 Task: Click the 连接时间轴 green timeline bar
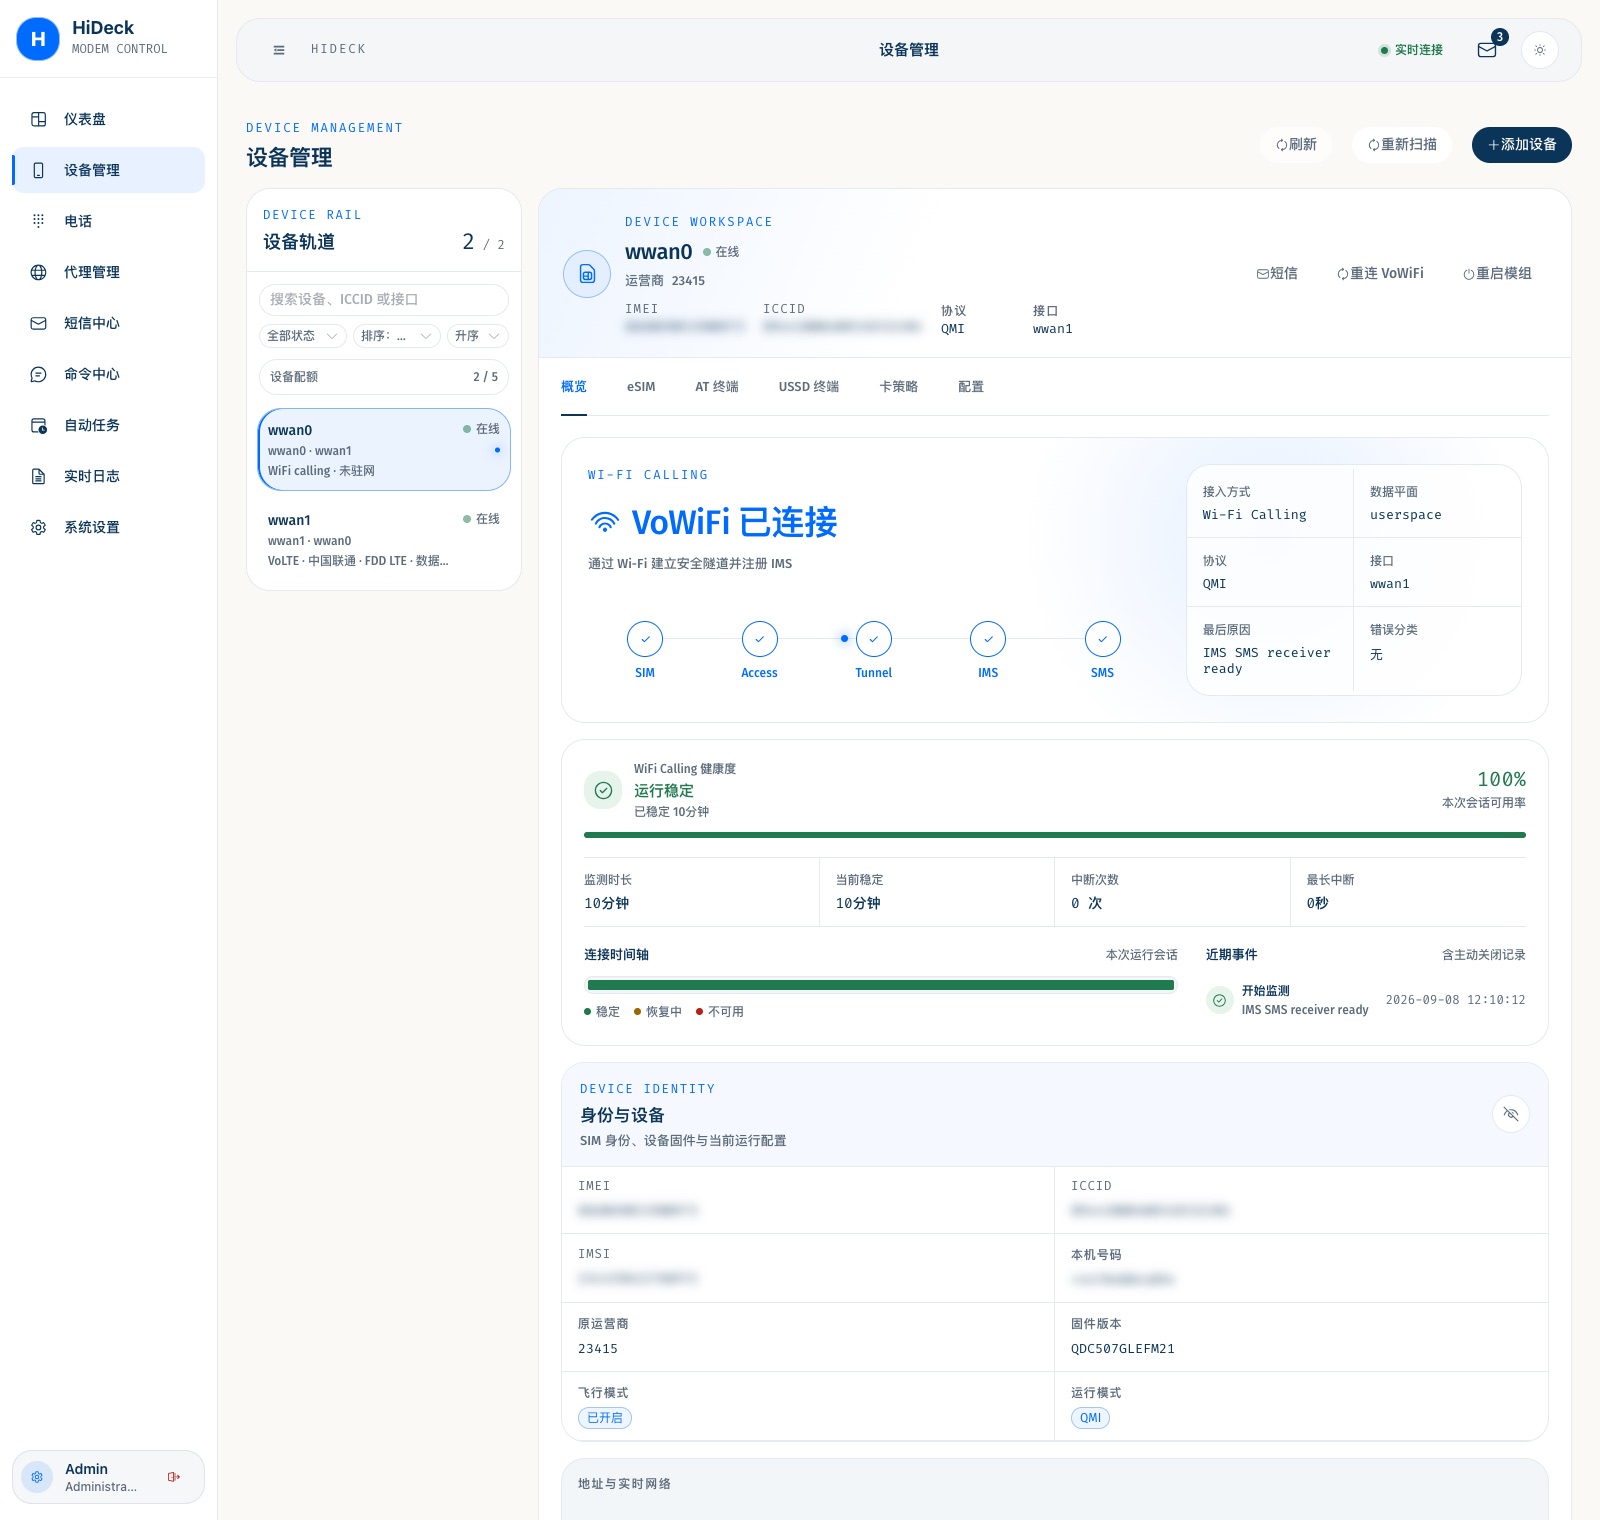click(881, 985)
